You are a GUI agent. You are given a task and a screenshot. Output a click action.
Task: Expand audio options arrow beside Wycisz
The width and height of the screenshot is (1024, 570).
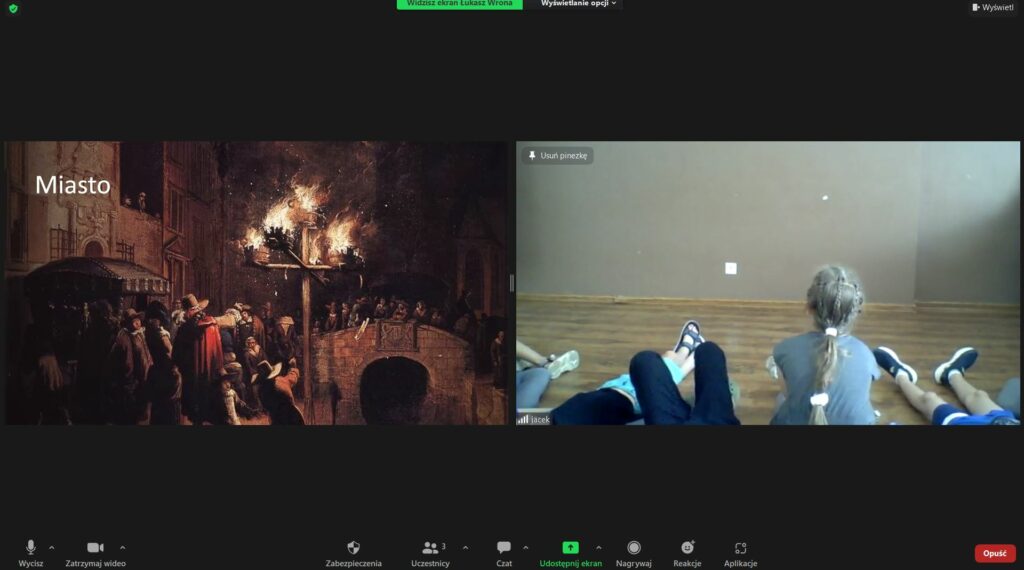click(52, 547)
